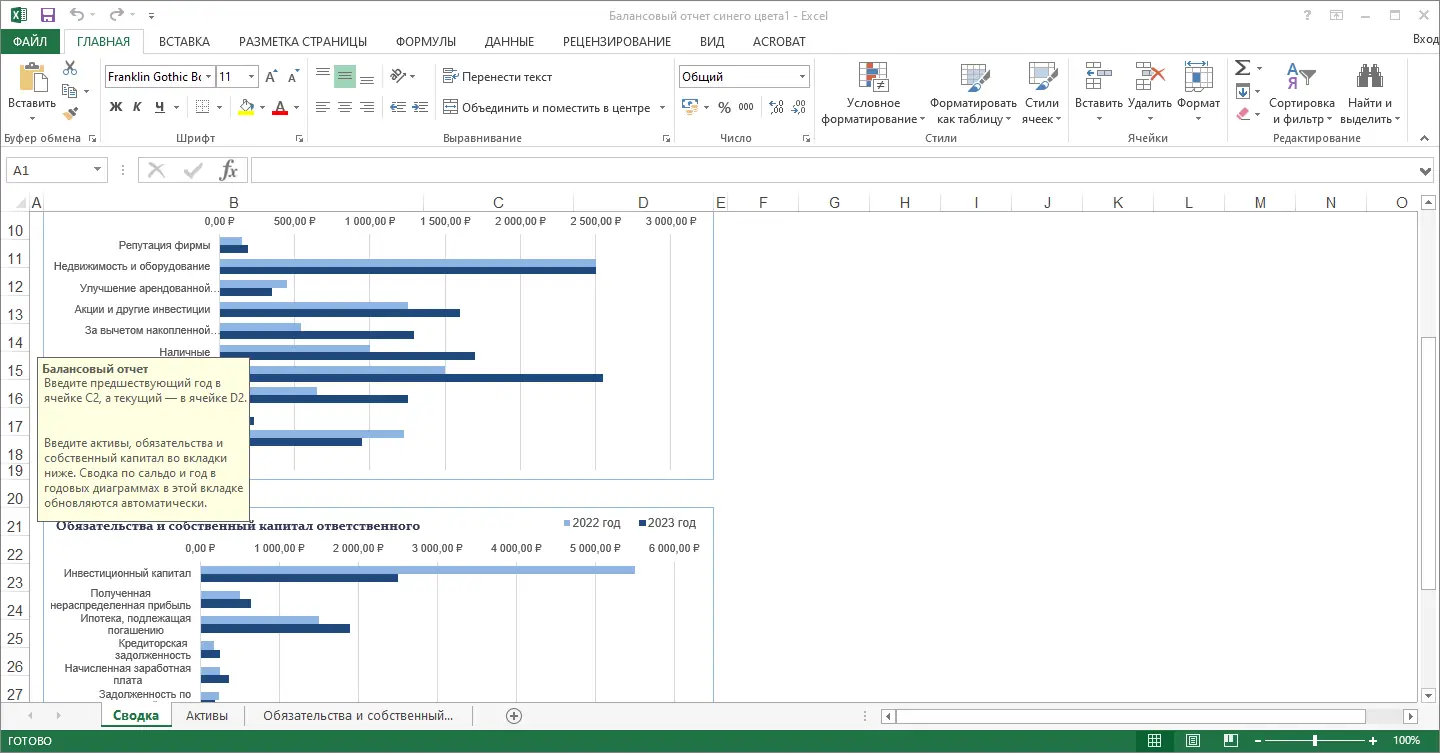Viewport: 1440px width, 753px height.
Task: Click the zoom slider in status bar
Action: click(1314, 741)
